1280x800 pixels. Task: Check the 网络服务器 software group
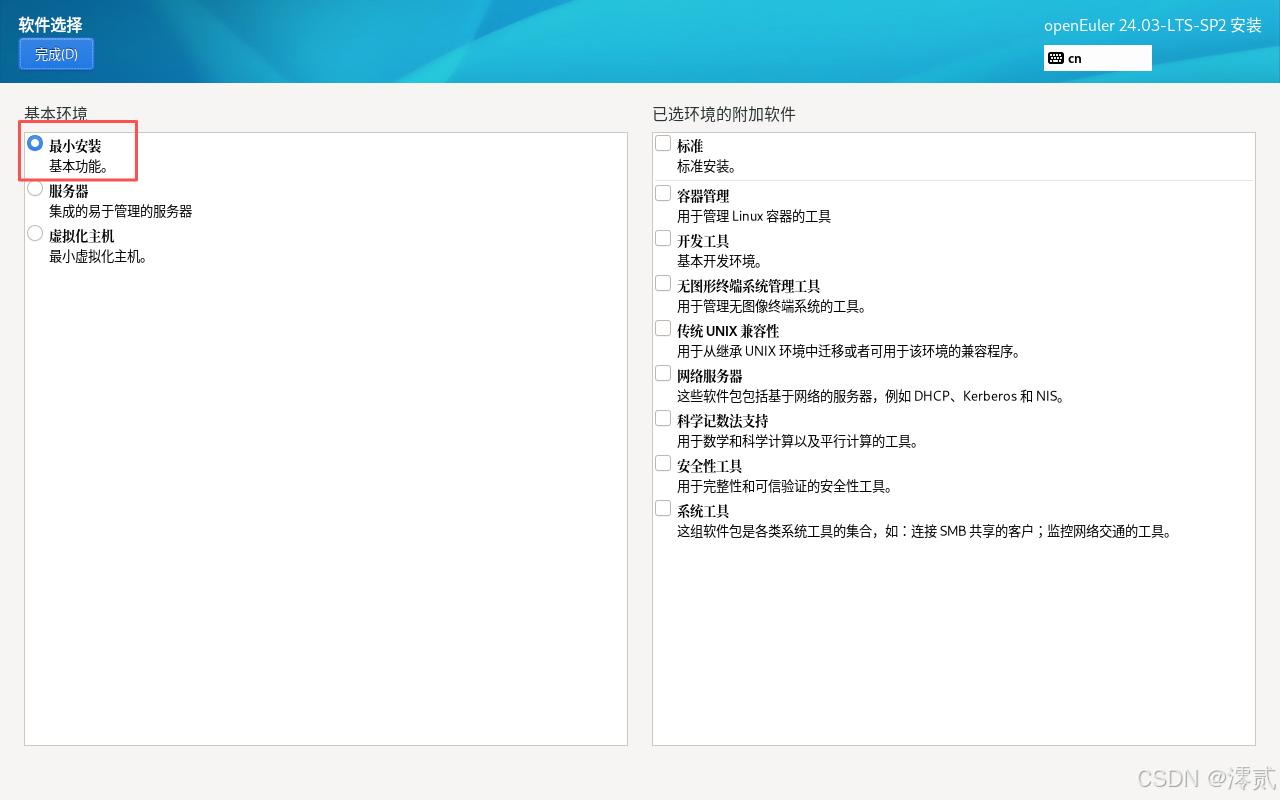(x=662, y=372)
